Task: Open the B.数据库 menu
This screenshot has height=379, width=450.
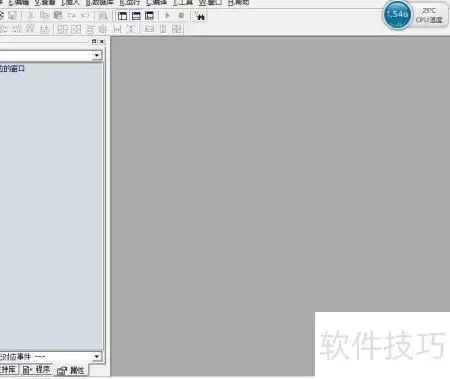Action: coord(99,3)
